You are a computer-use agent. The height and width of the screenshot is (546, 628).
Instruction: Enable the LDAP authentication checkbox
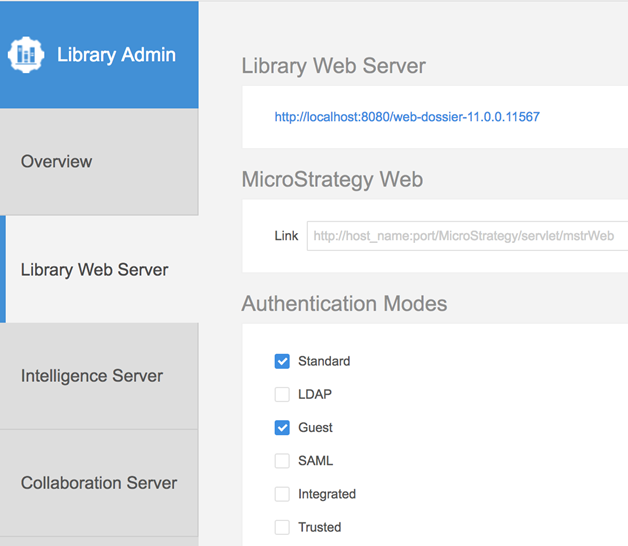(x=282, y=395)
